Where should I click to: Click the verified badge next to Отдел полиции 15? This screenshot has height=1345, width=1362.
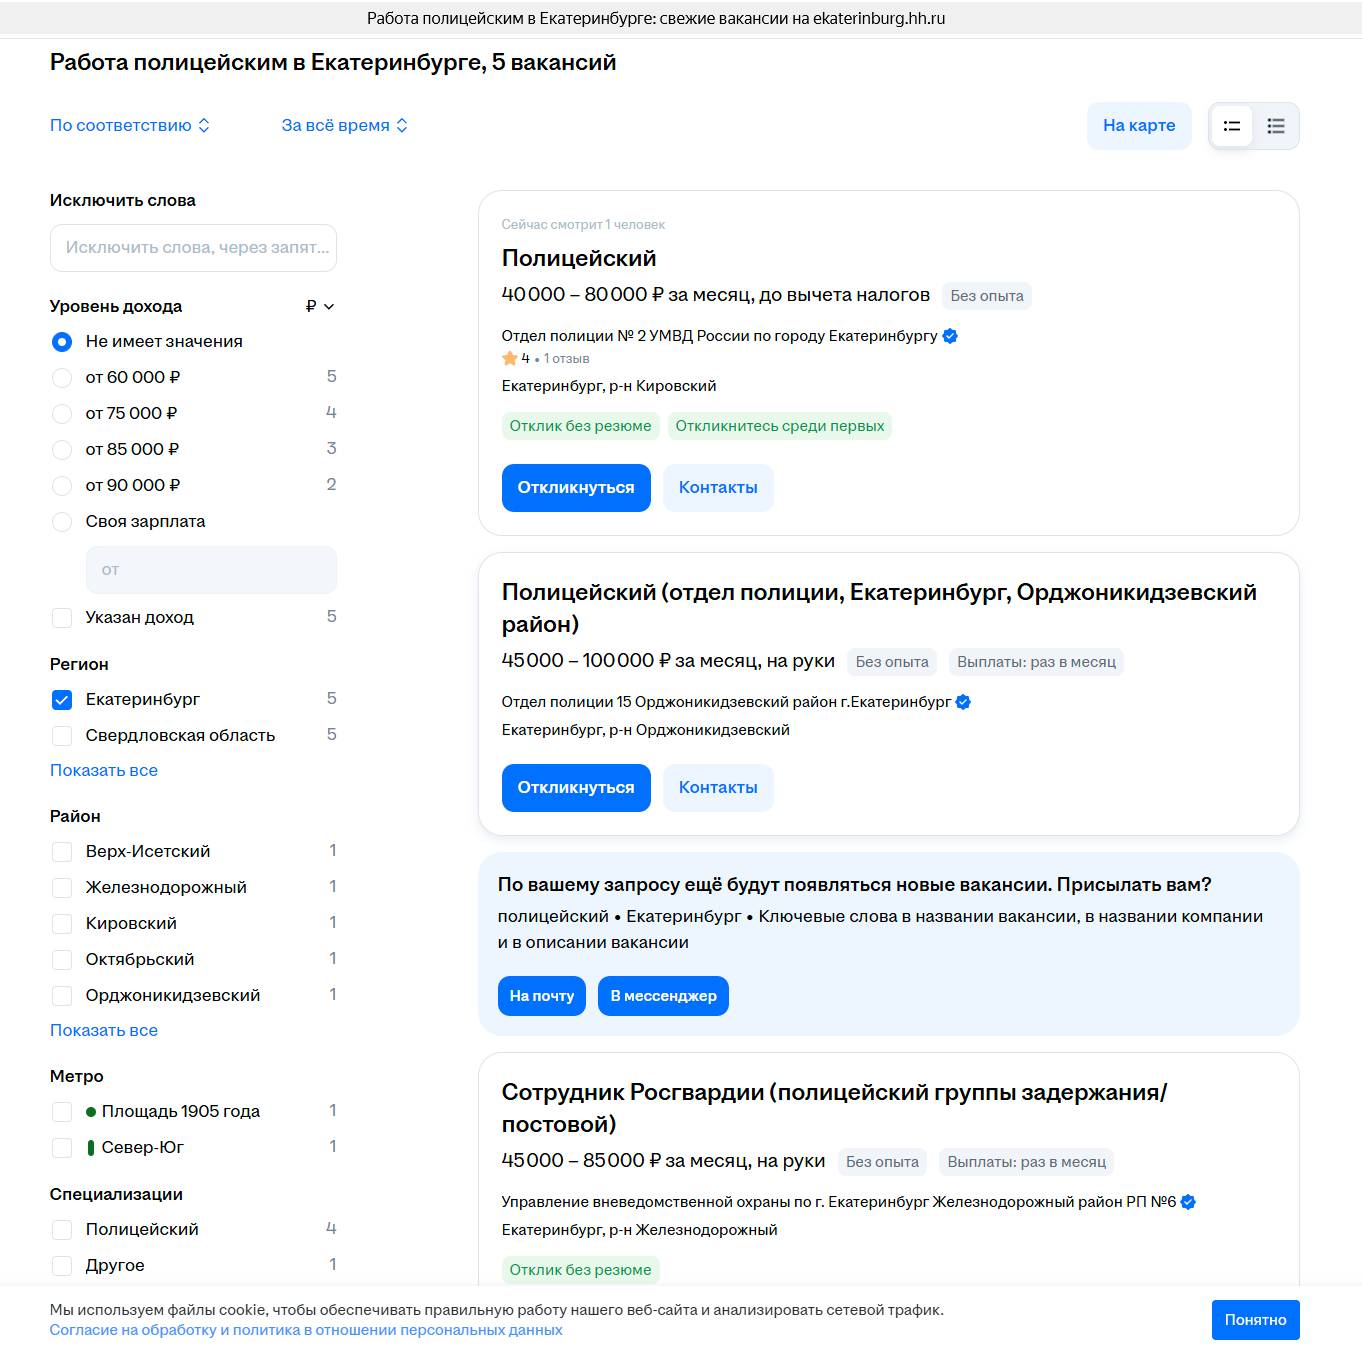click(x=963, y=702)
